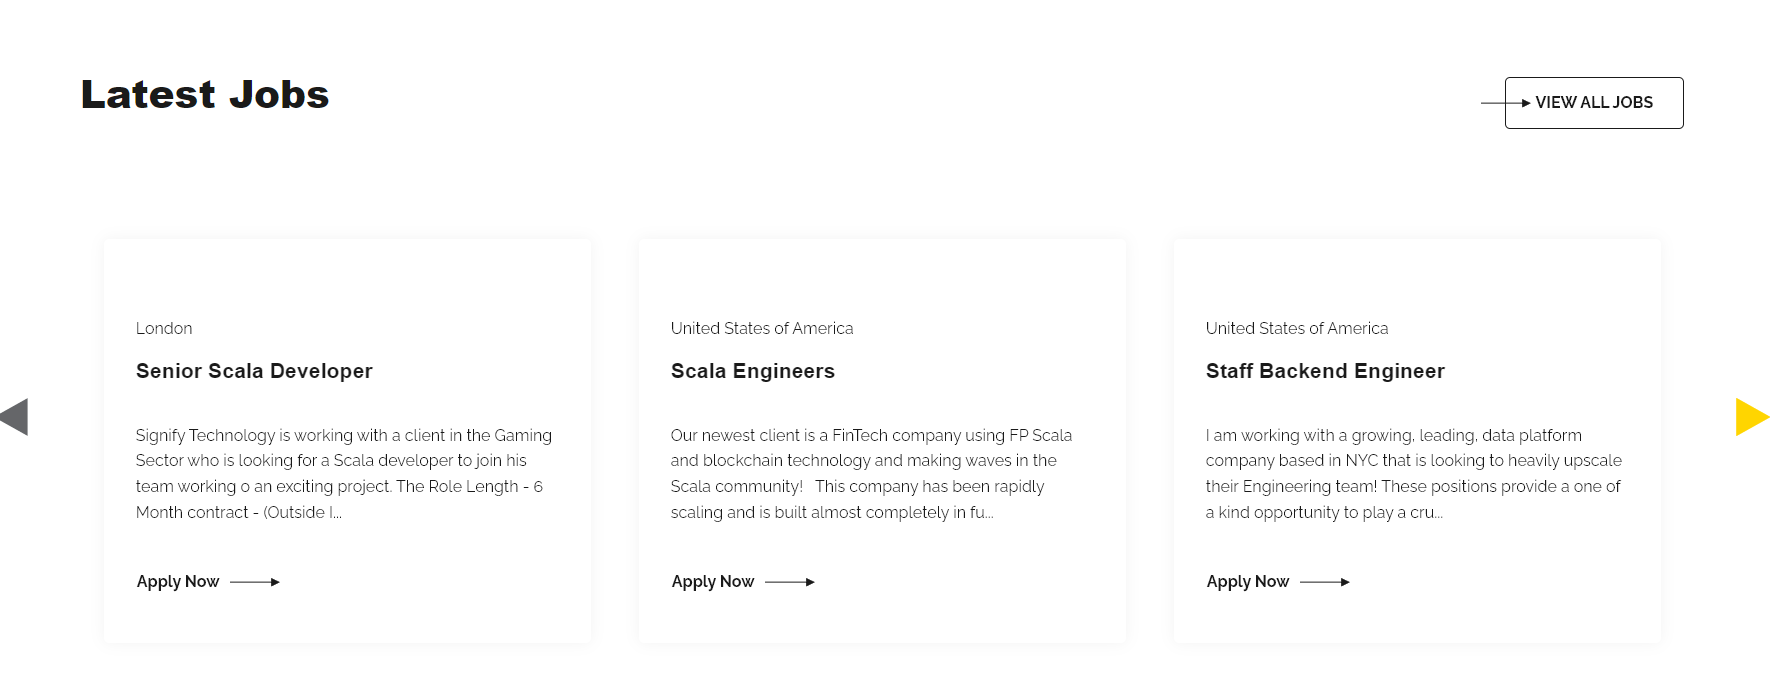Apply Now for the Senior Scala Developer job
The height and width of the screenshot is (680, 1770).
tap(178, 582)
